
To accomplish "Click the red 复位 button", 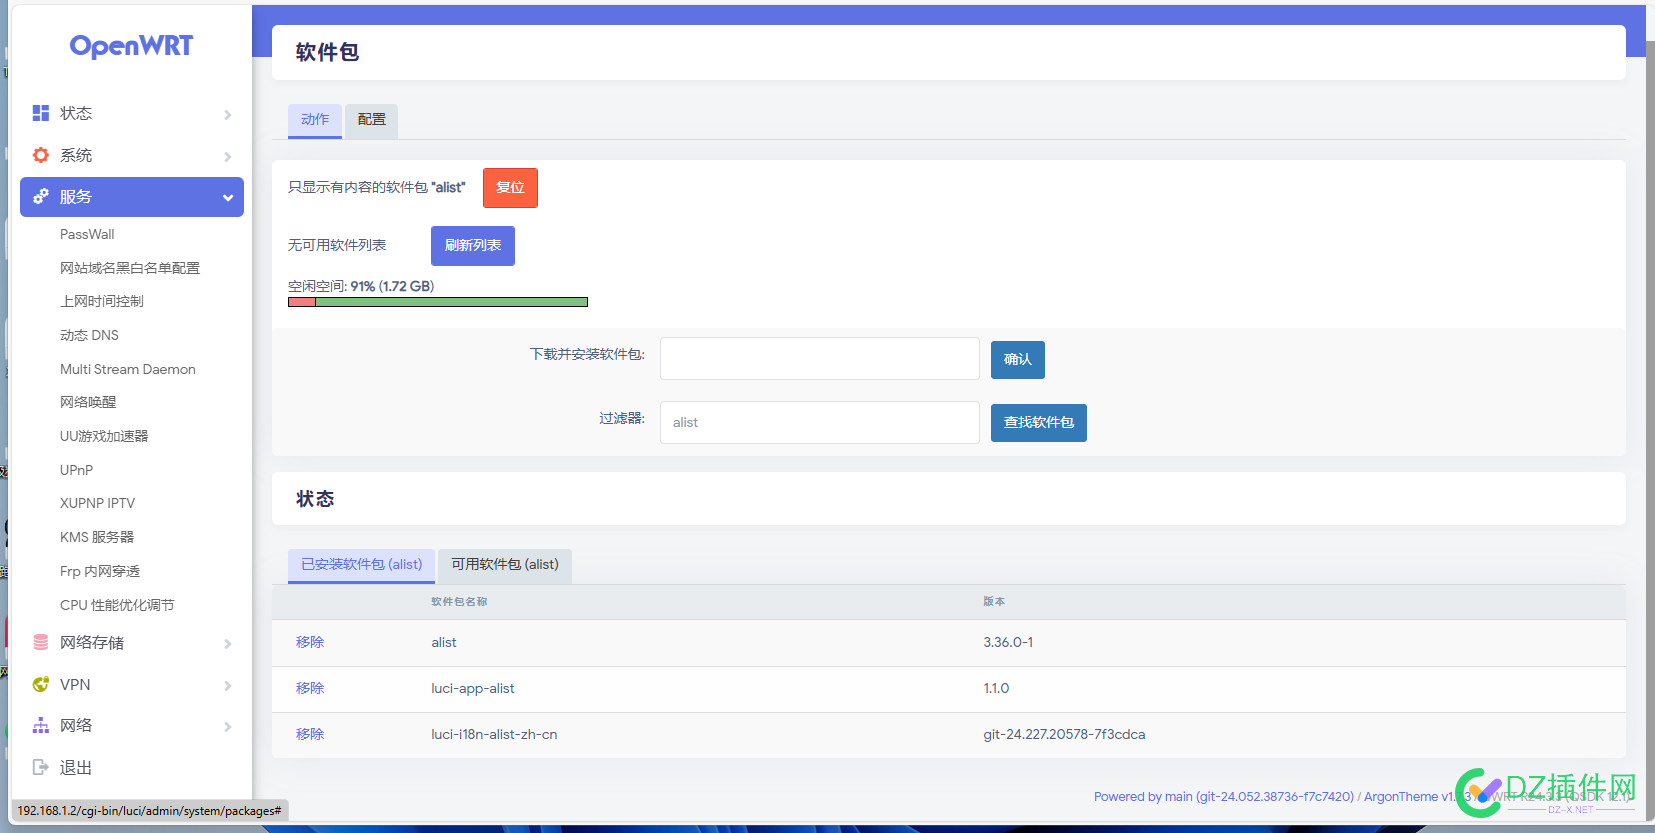I will (x=510, y=188).
